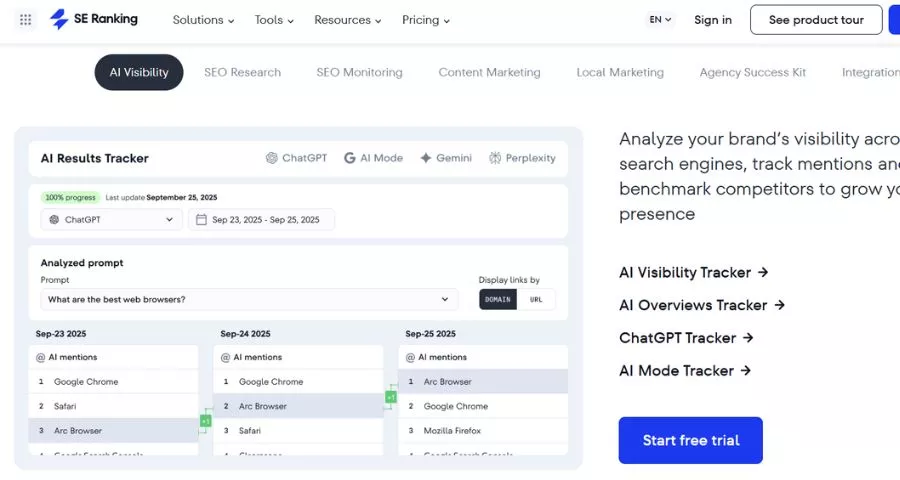Switch to the SEO Monitoring tab
The image size is (900, 480).
coord(359,72)
